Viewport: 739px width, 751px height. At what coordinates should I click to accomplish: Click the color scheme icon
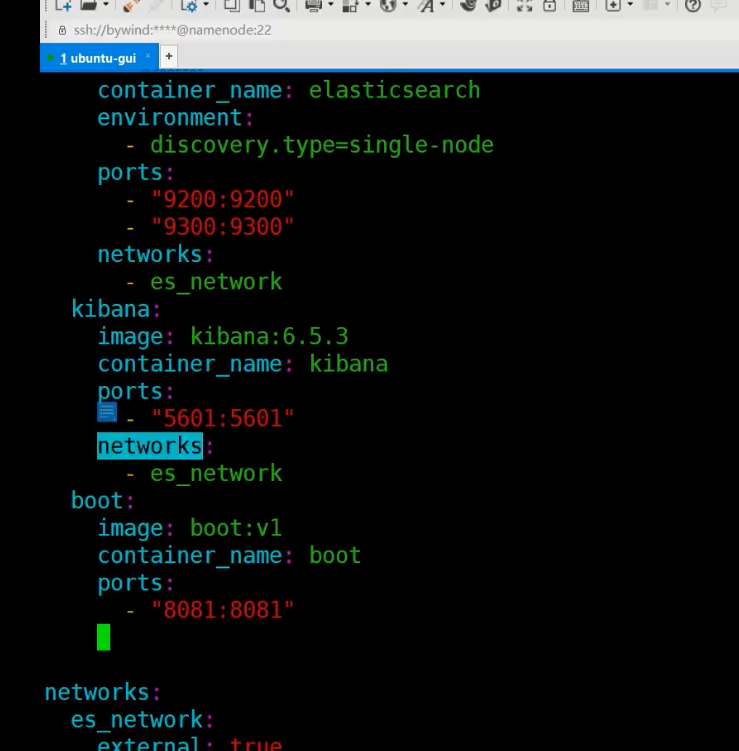(x=351, y=5)
